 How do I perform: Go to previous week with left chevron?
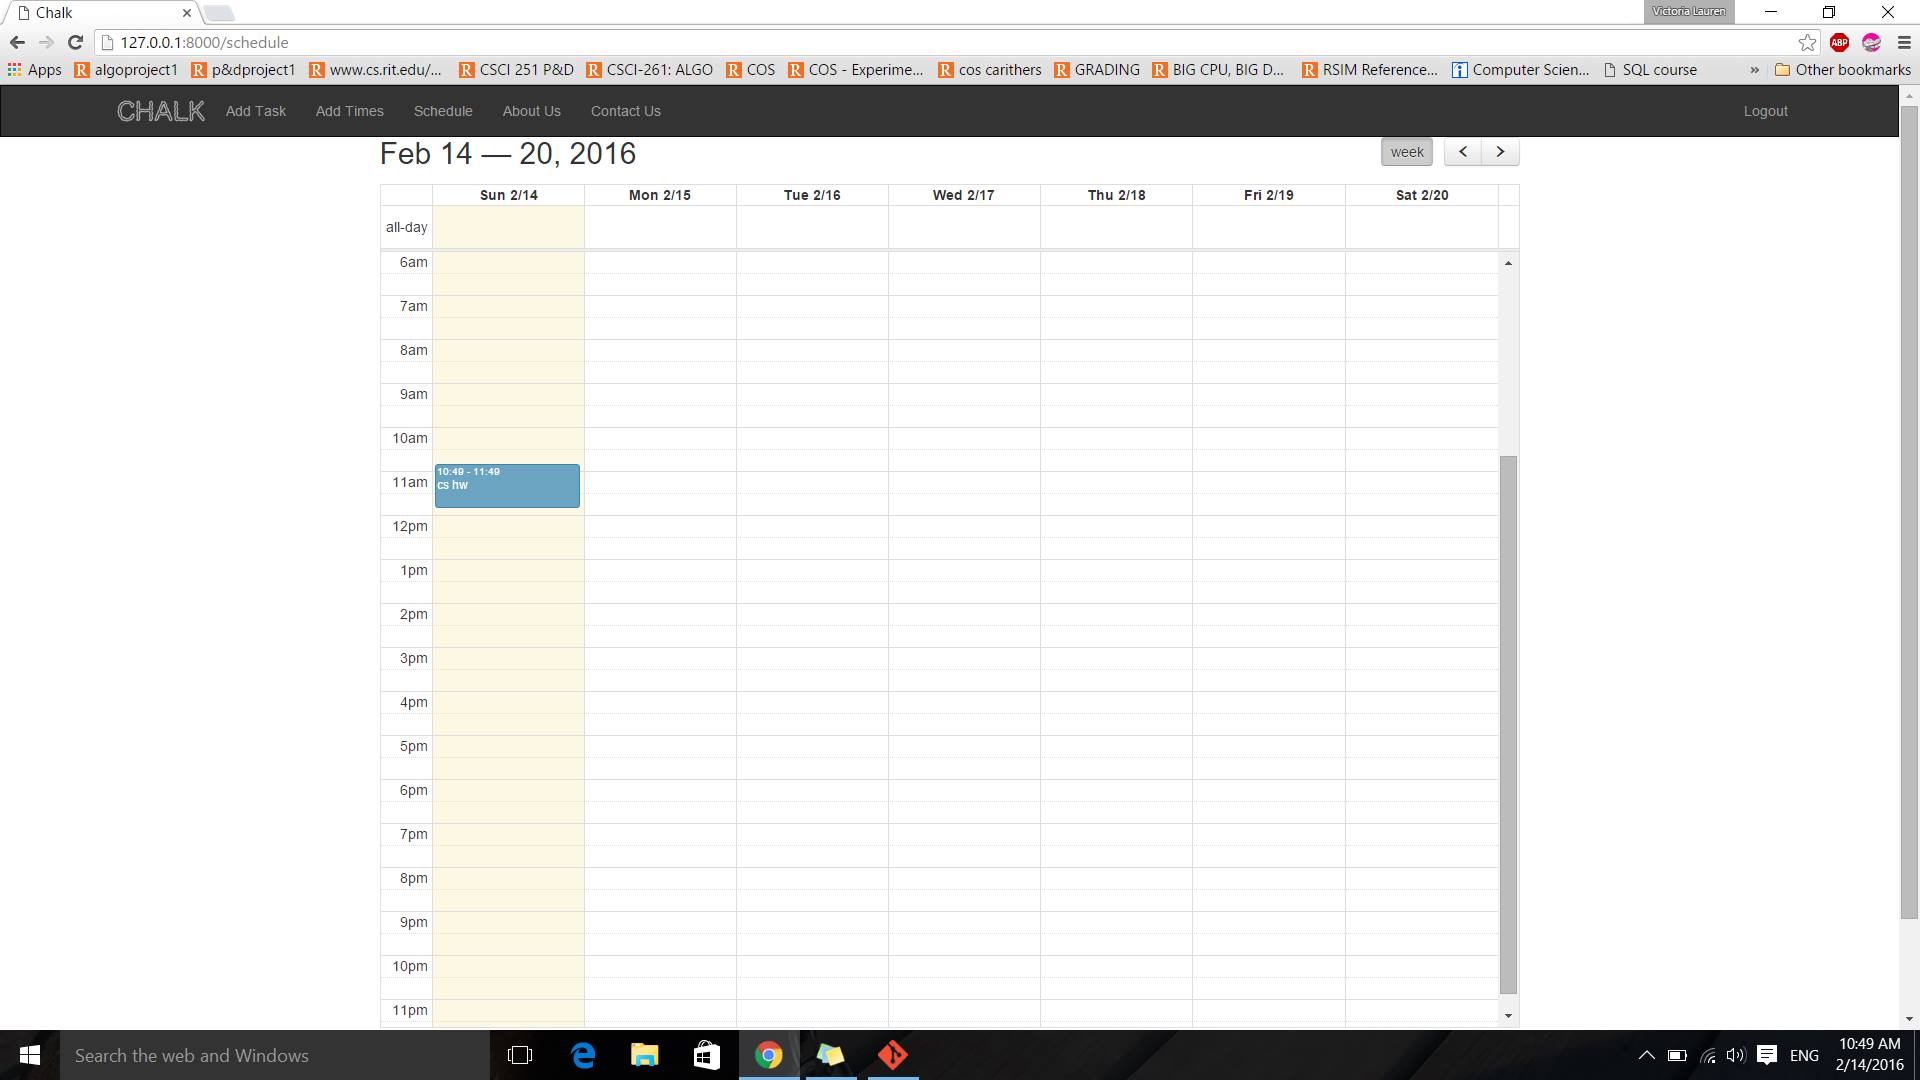[1463, 152]
